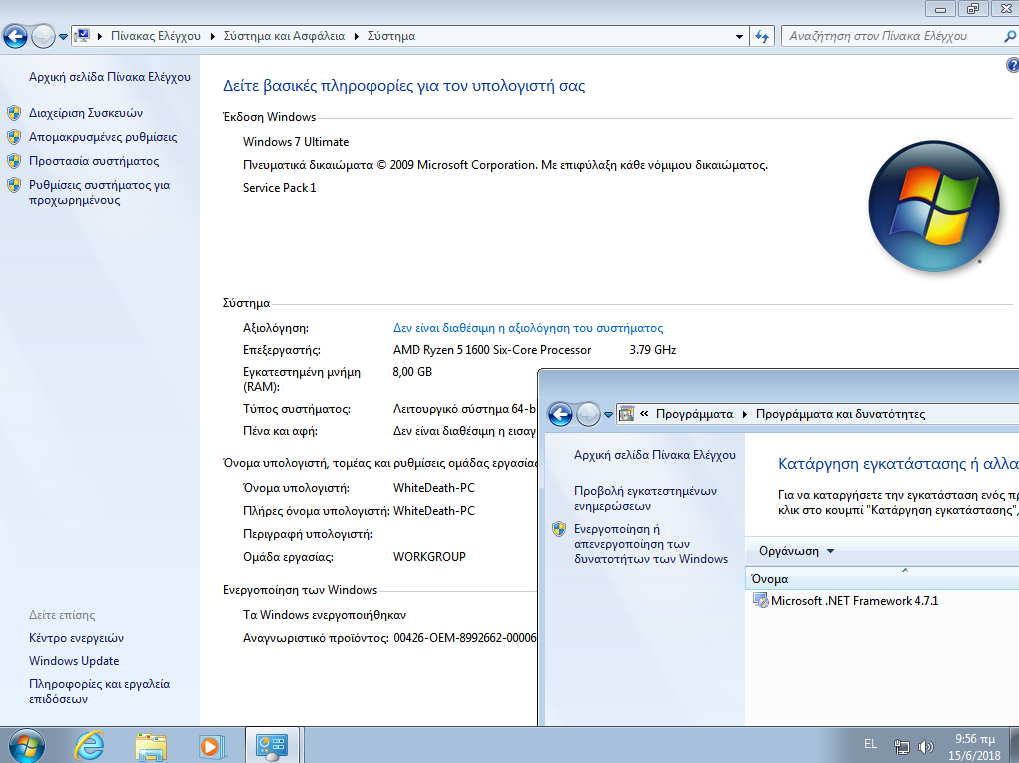Click the Microsoft .NET Framework 4.7.1 icon
This screenshot has width=1019, height=763.
tap(760, 601)
